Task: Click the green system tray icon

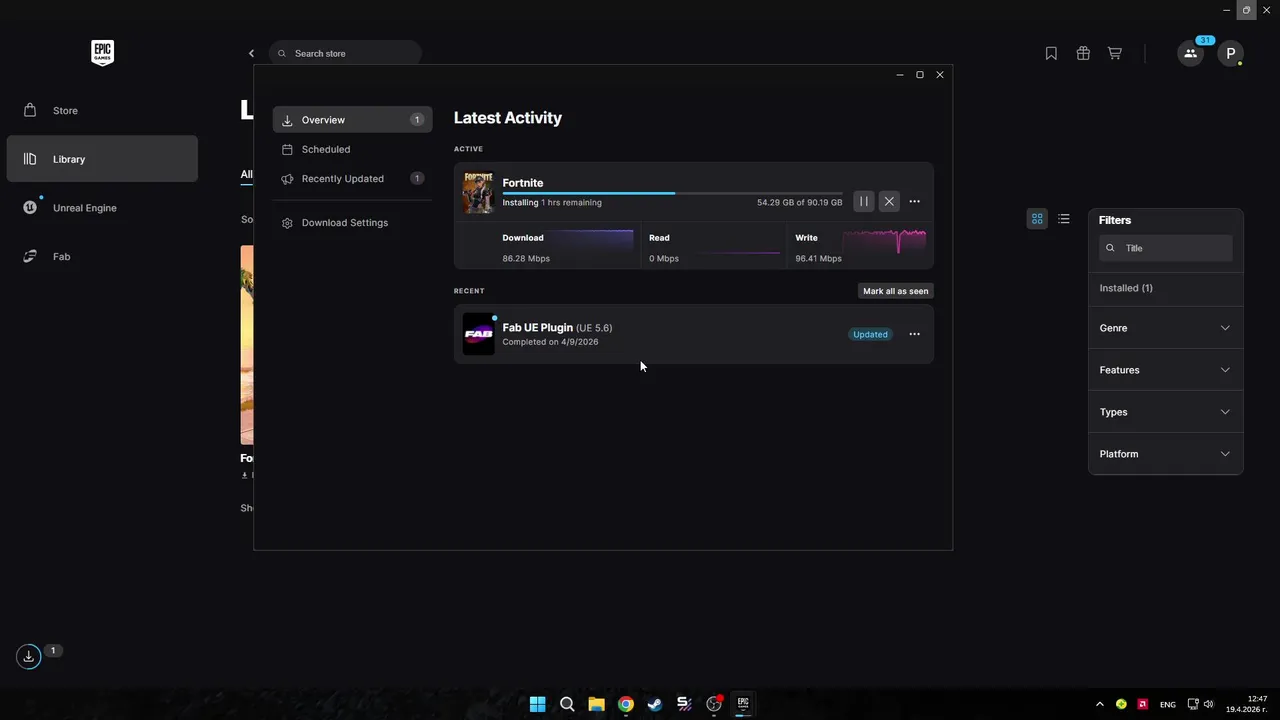Action: tap(1121, 704)
